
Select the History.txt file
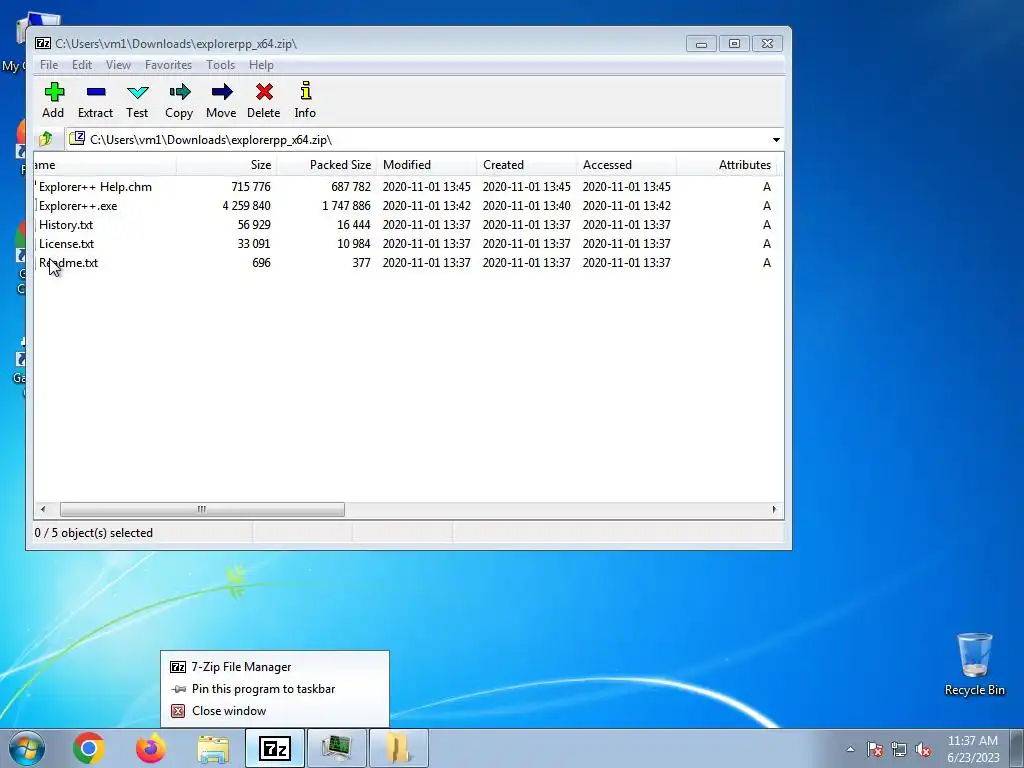click(x=65, y=225)
